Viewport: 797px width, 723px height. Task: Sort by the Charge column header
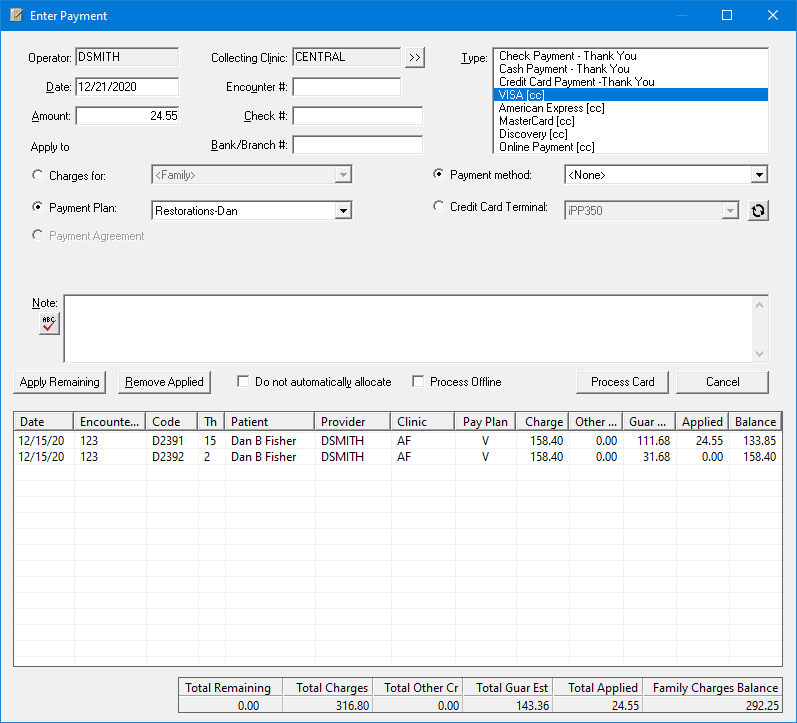coord(542,421)
